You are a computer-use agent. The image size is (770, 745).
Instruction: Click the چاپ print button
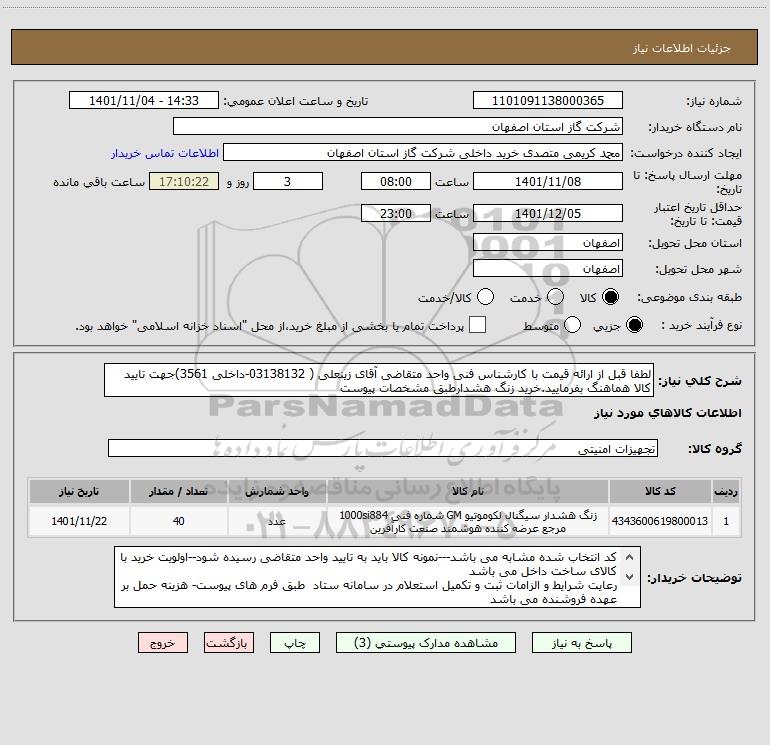(295, 643)
